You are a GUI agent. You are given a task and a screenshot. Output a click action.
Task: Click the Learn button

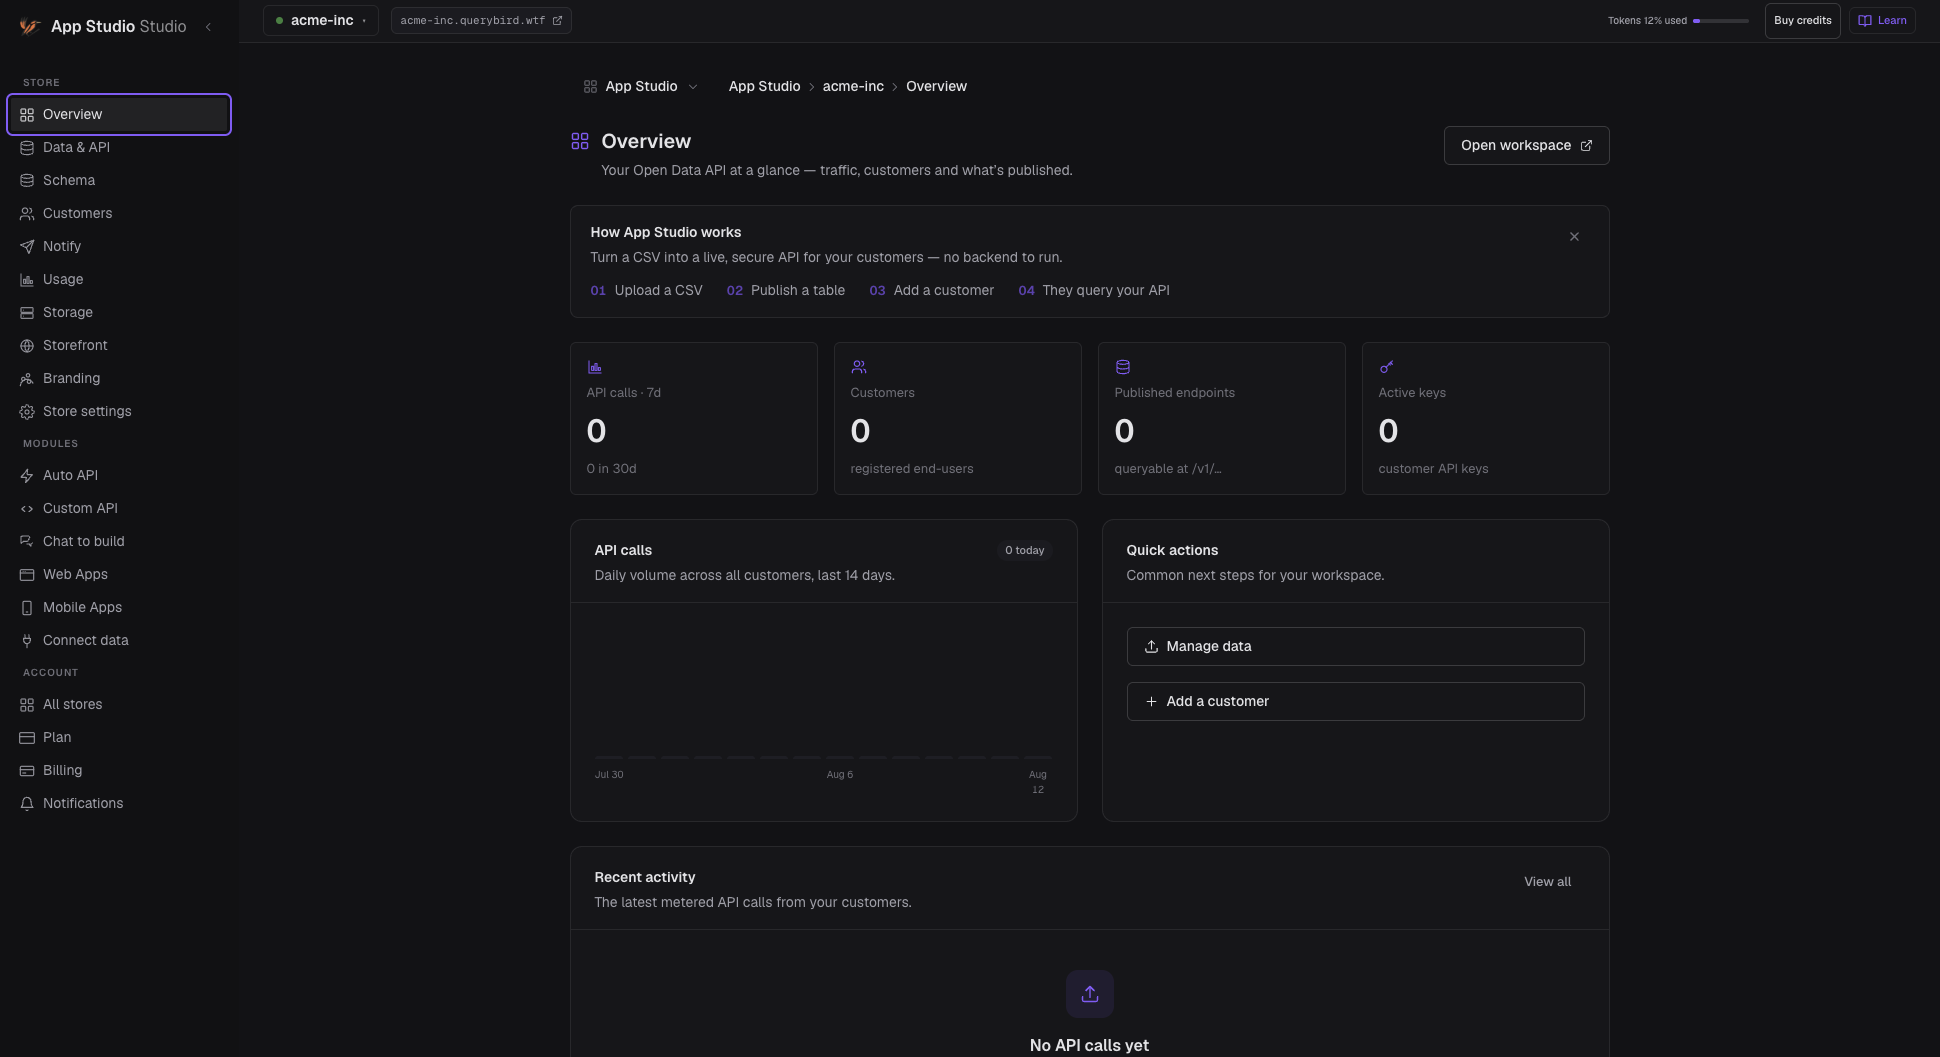coord(1882,20)
